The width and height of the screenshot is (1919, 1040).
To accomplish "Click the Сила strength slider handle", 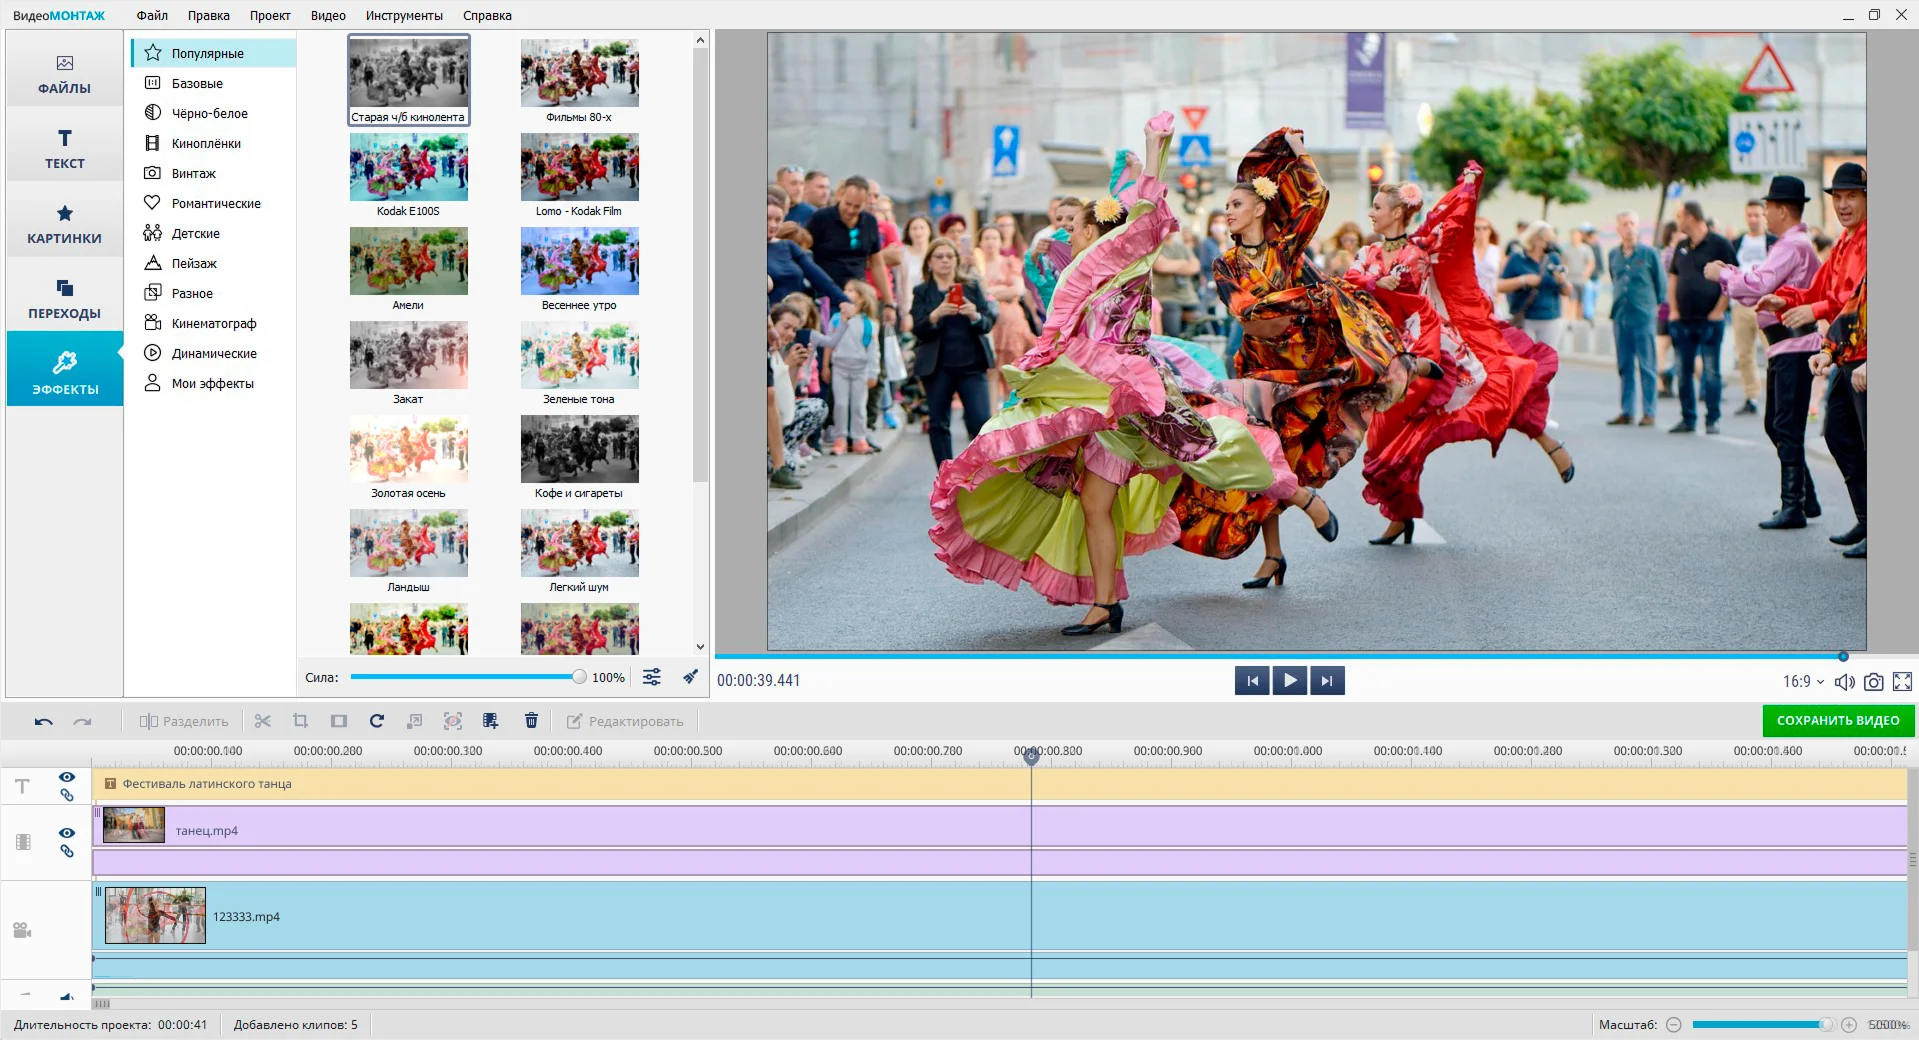I will click(579, 677).
